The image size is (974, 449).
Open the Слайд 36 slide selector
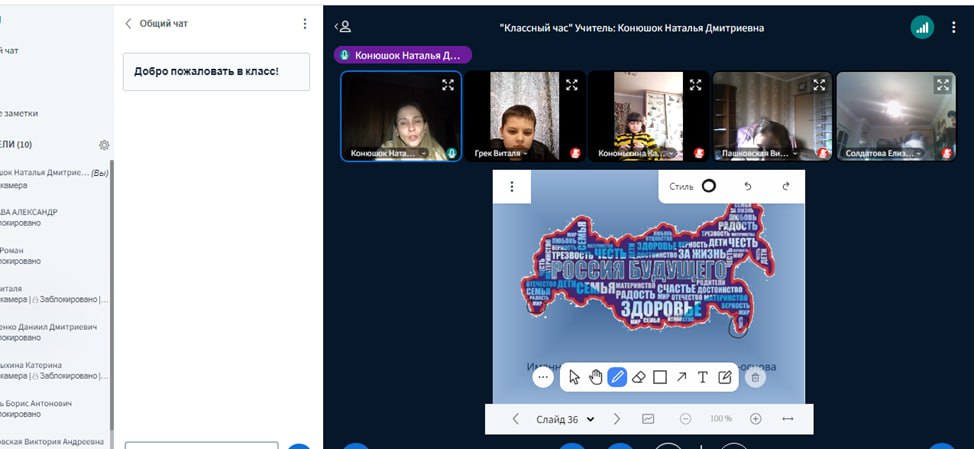565,419
